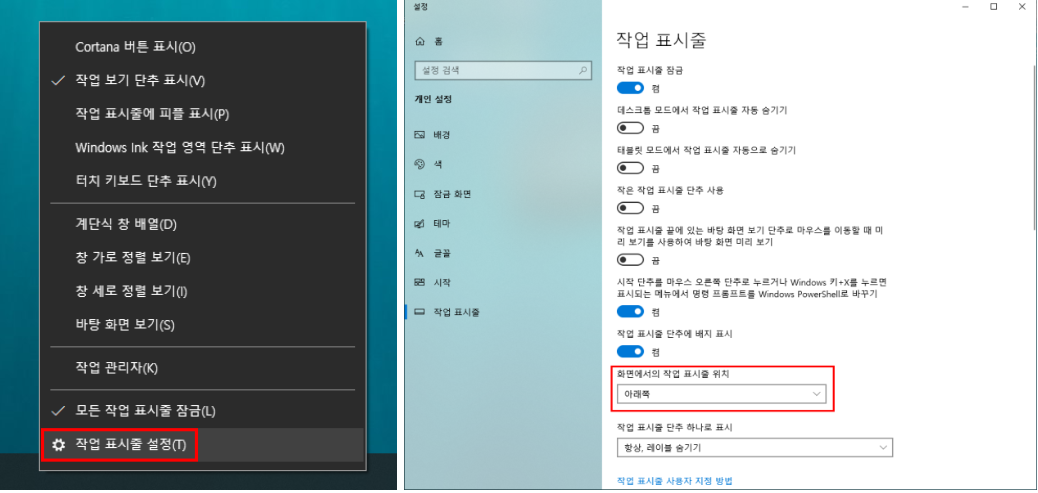1038x493 pixels.
Task: Select Cortana 버튼 표시(O) menu entry
Action: [135, 47]
